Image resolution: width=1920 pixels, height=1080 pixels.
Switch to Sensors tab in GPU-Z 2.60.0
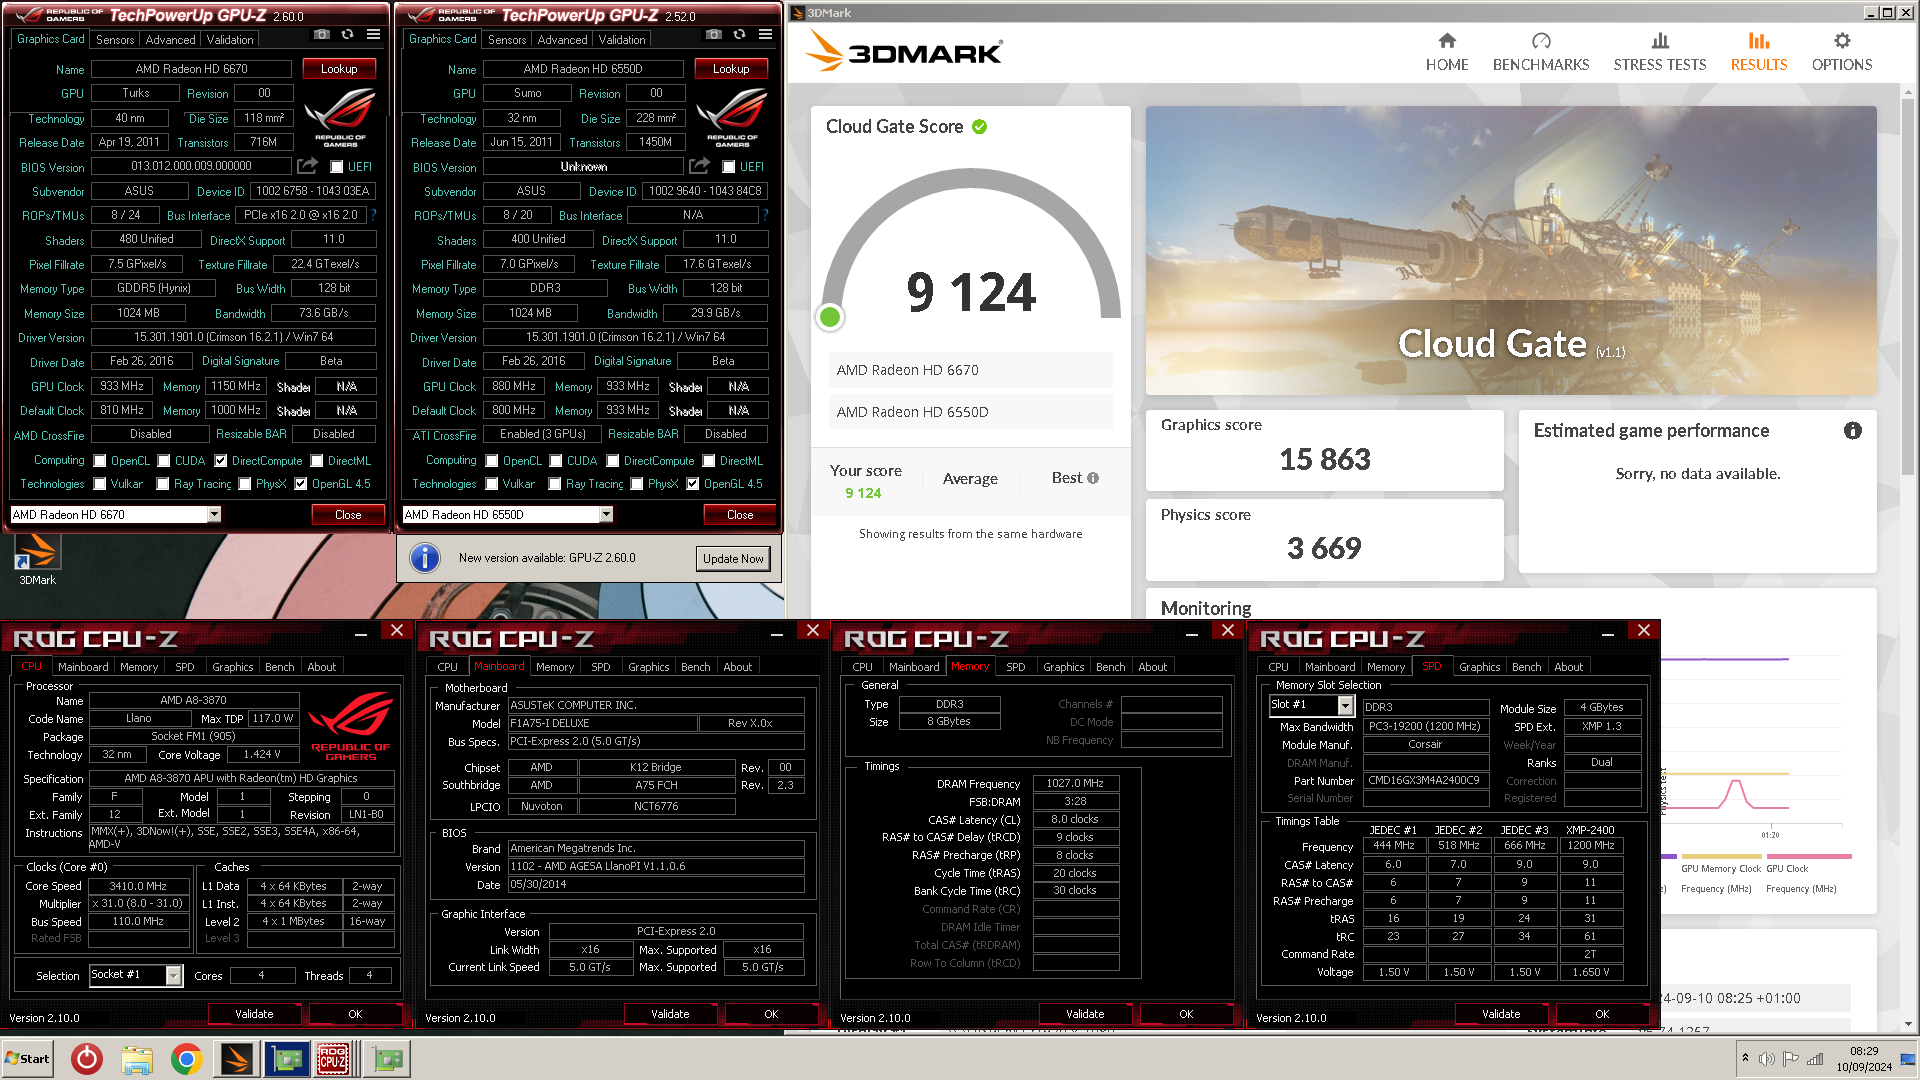coord(115,40)
